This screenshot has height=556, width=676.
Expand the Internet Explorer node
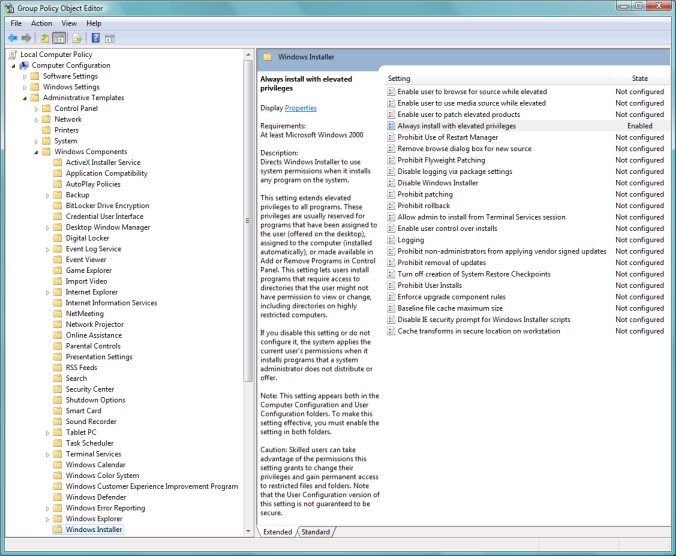tap(47, 293)
